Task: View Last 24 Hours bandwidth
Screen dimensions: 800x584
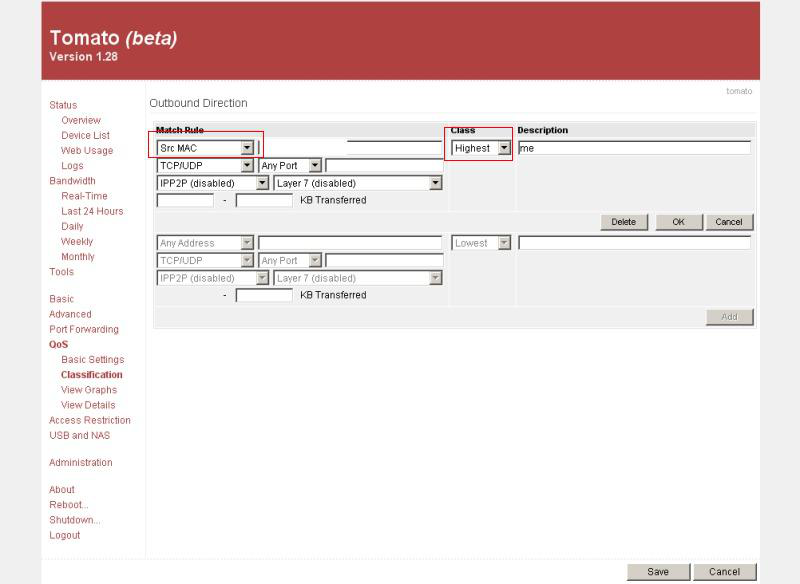Action: [x=92, y=211]
